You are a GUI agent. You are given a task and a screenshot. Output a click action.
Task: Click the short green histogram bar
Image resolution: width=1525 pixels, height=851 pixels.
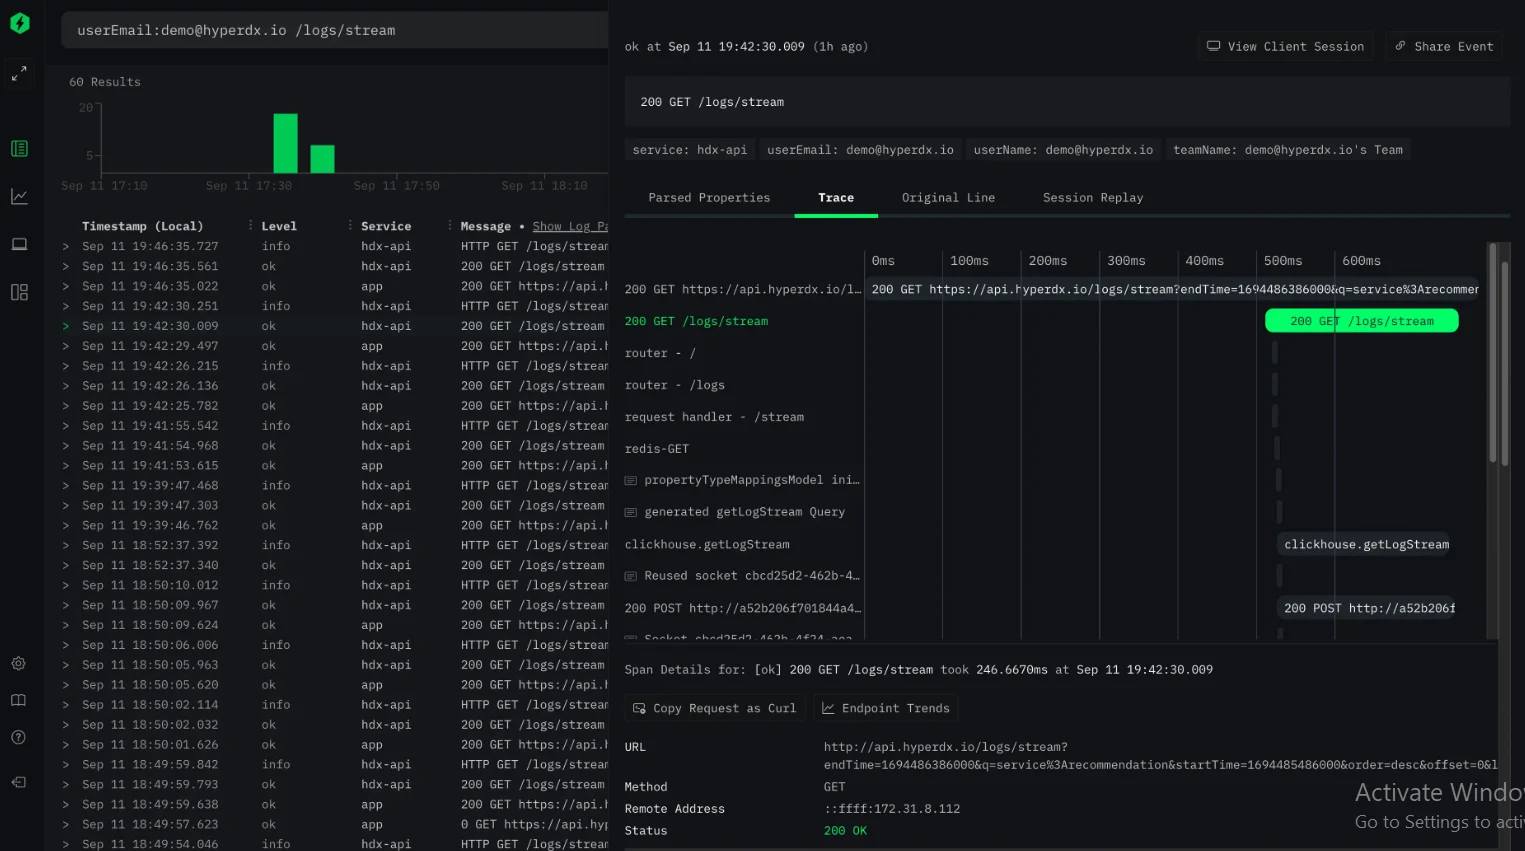(x=322, y=159)
